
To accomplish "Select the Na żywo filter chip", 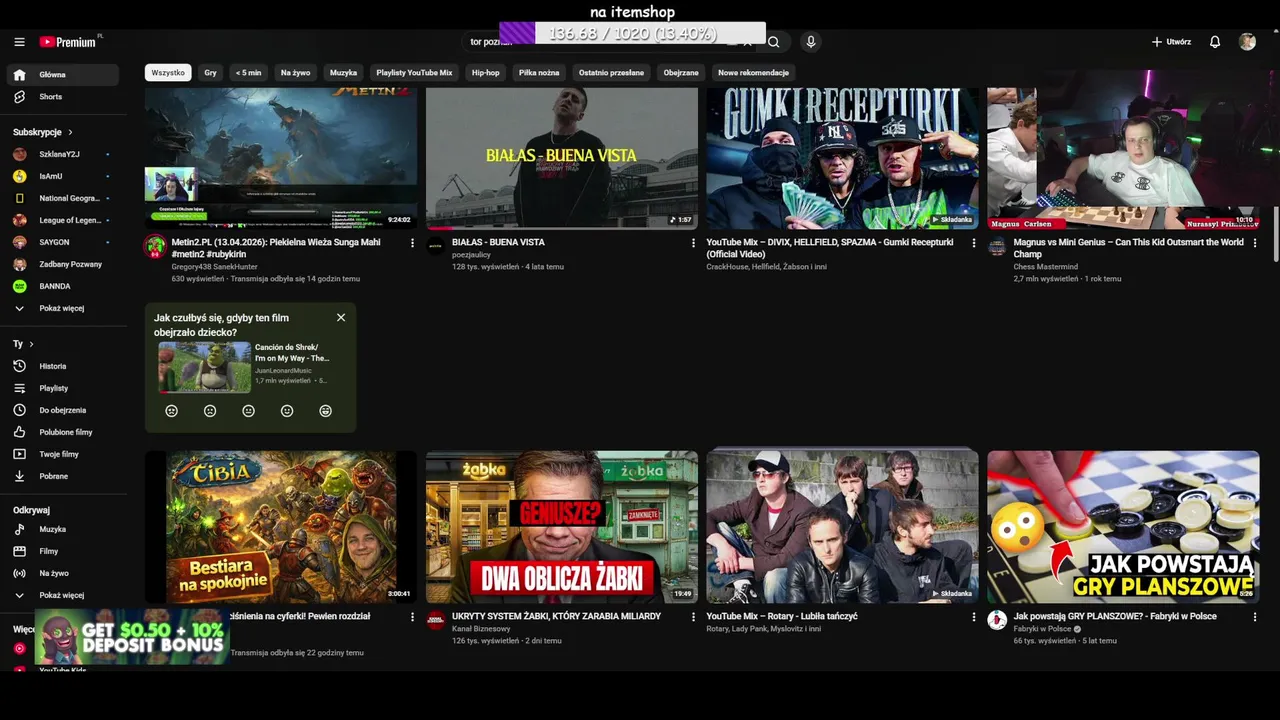I will pyautogui.click(x=295, y=72).
